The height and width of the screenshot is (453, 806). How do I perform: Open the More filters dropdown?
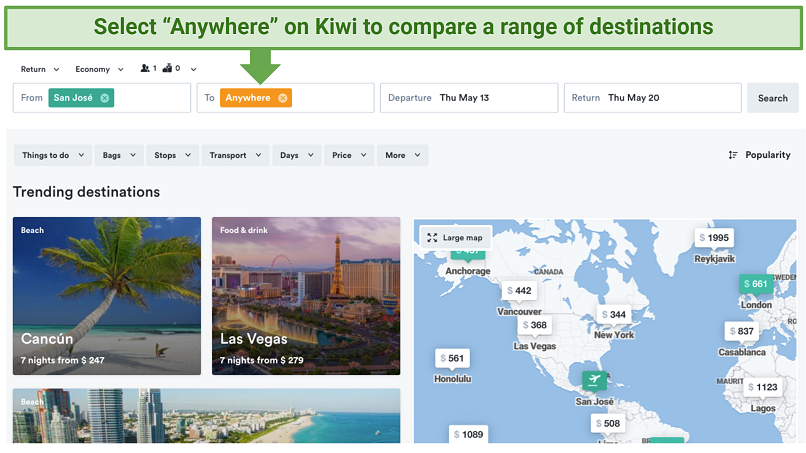pyautogui.click(x=402, y=155)
